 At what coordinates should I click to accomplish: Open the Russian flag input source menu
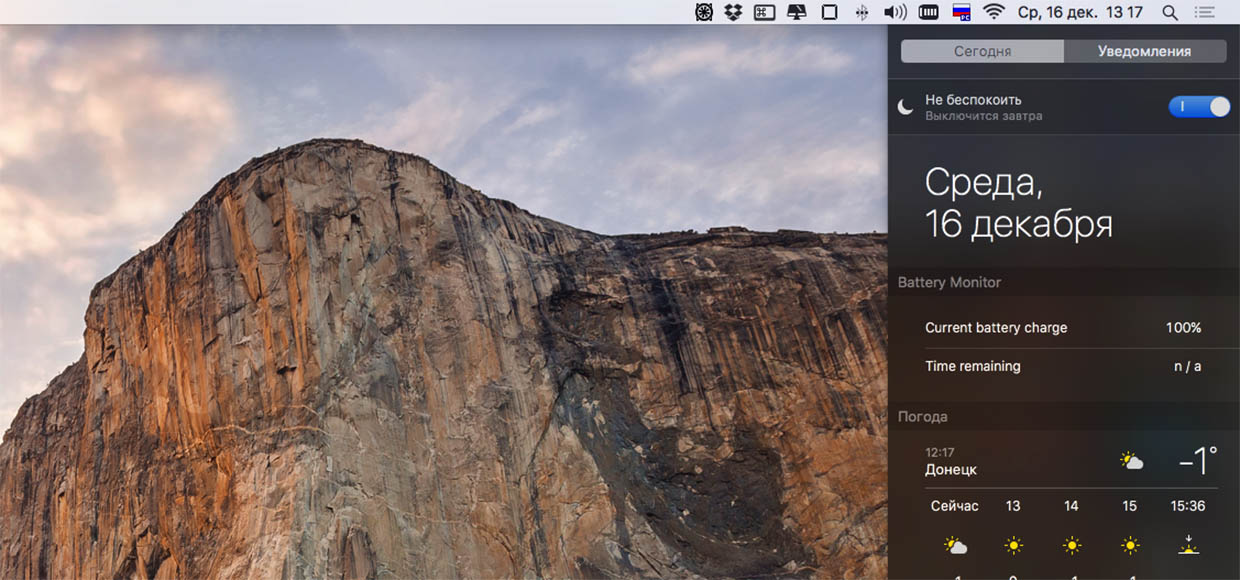[962, 12]
